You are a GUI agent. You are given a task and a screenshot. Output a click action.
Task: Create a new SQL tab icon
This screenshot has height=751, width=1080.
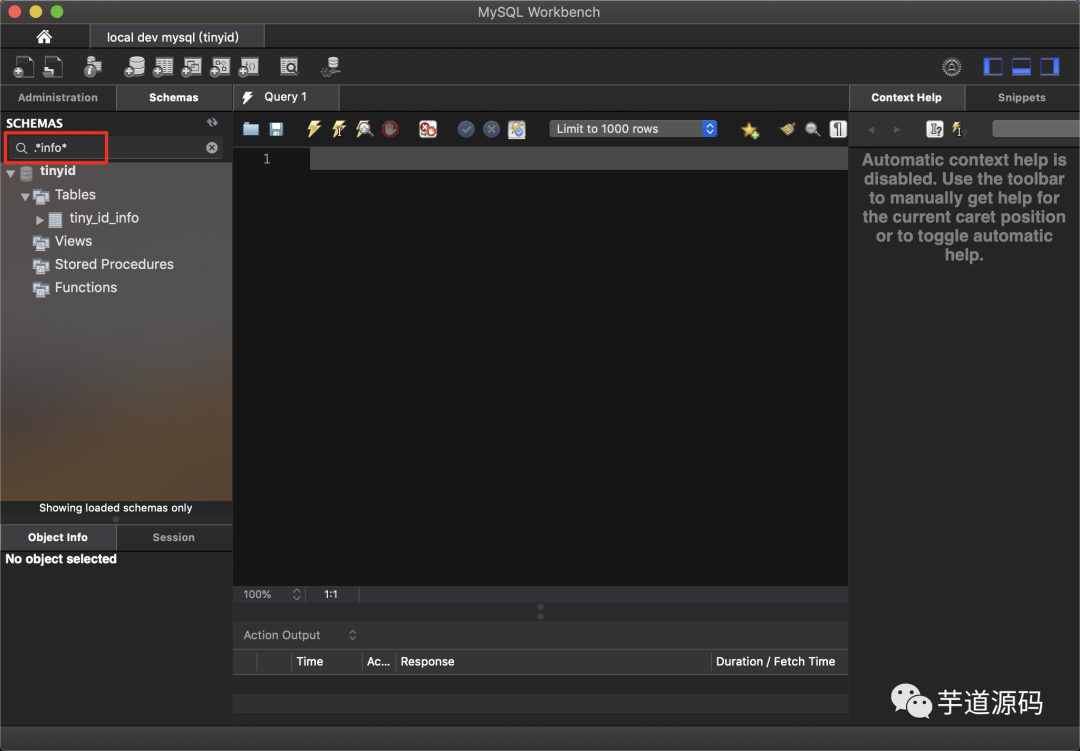(23, 67)
